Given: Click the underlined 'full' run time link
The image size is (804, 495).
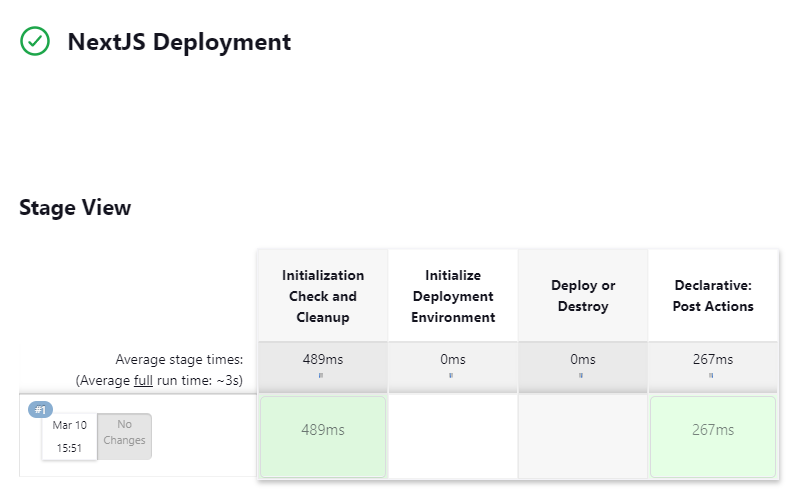Looking at the screenshot, I should coord(144,381).
